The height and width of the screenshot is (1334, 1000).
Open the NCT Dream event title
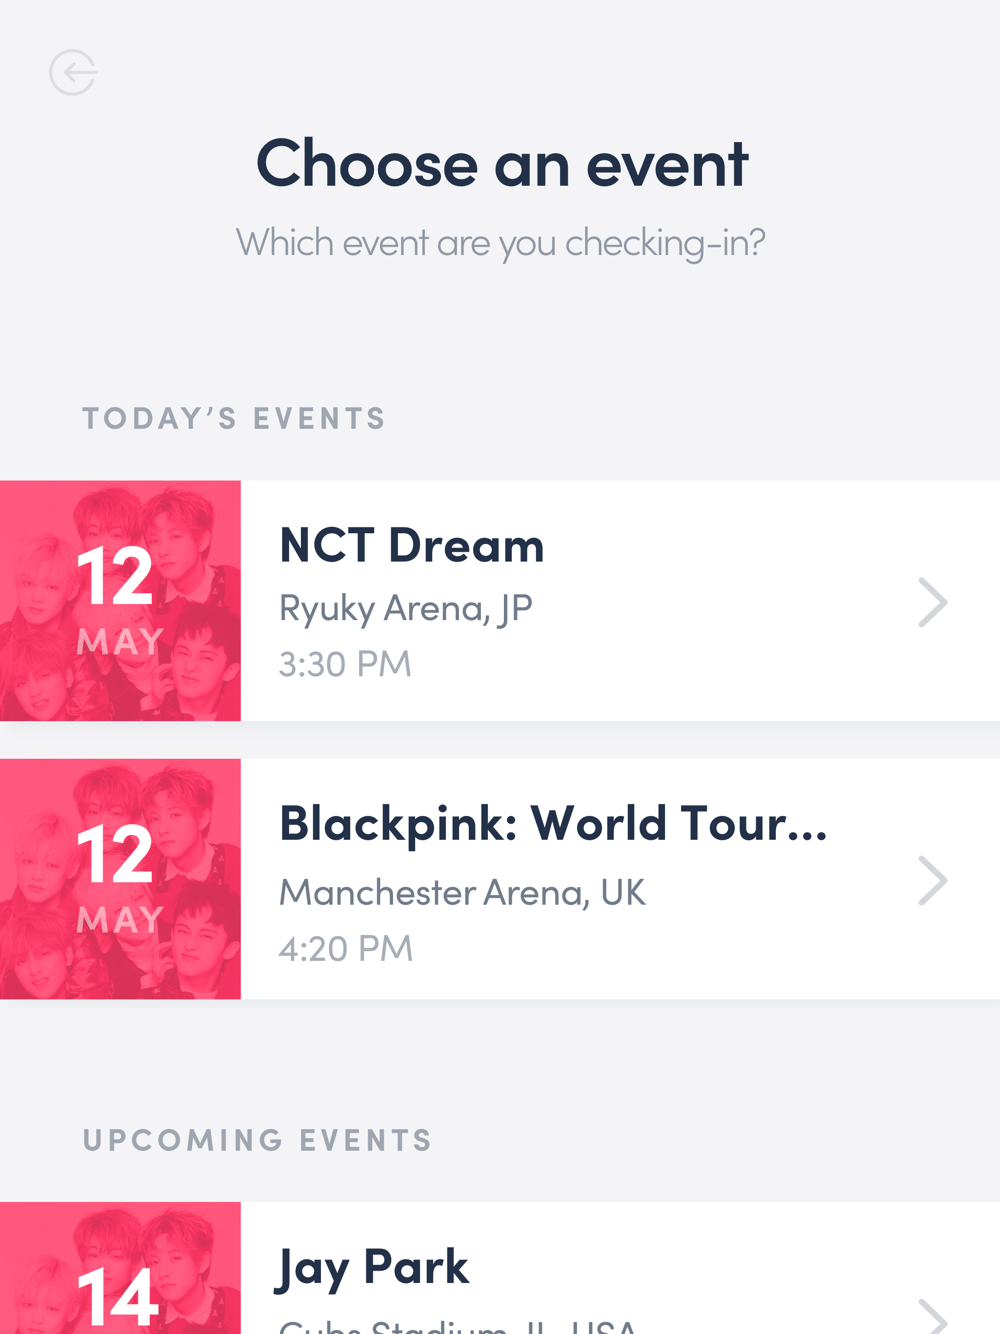[411, 546]
